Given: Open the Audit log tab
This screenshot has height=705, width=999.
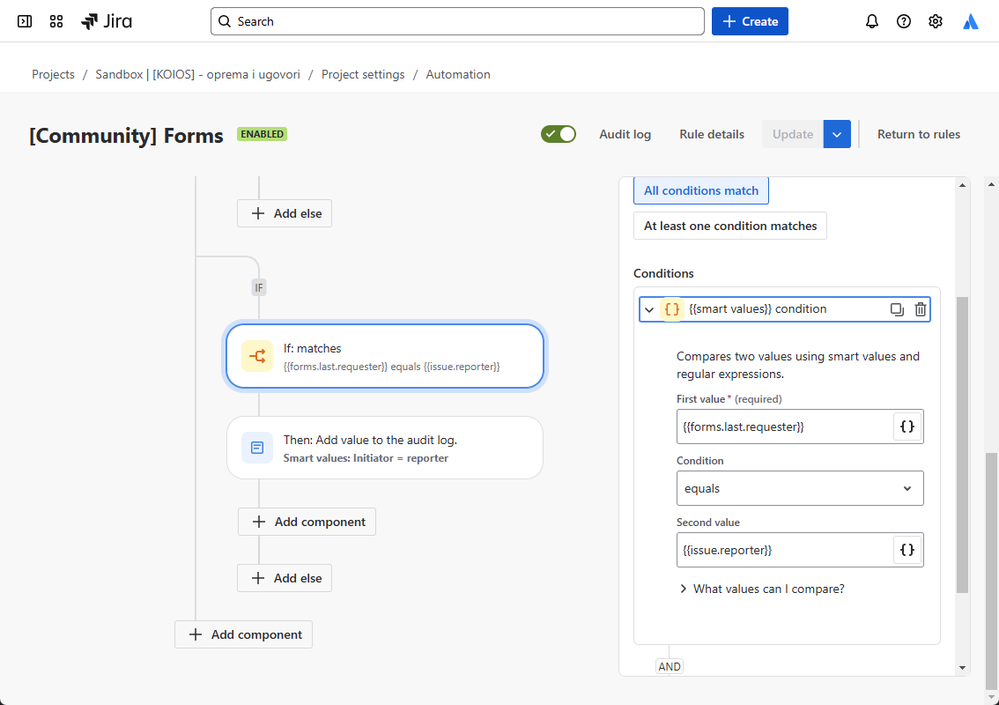Looking at the screenshot, I should pos(625,134).
